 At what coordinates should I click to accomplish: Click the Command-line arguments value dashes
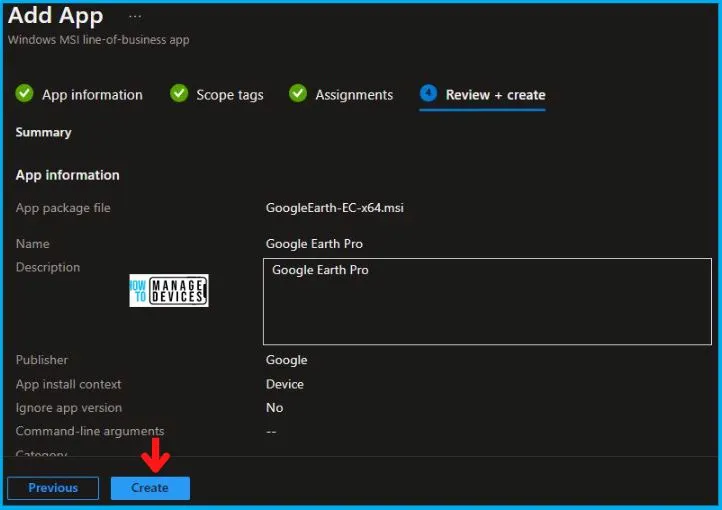(271, 432)
